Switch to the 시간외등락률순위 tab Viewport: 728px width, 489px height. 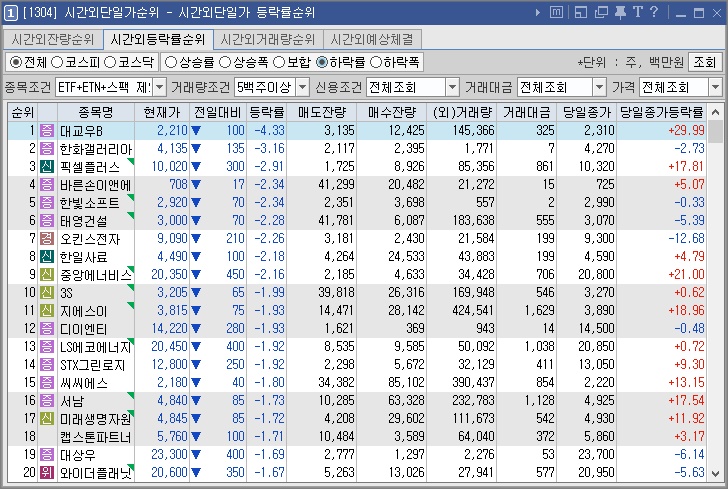(158, 39)
